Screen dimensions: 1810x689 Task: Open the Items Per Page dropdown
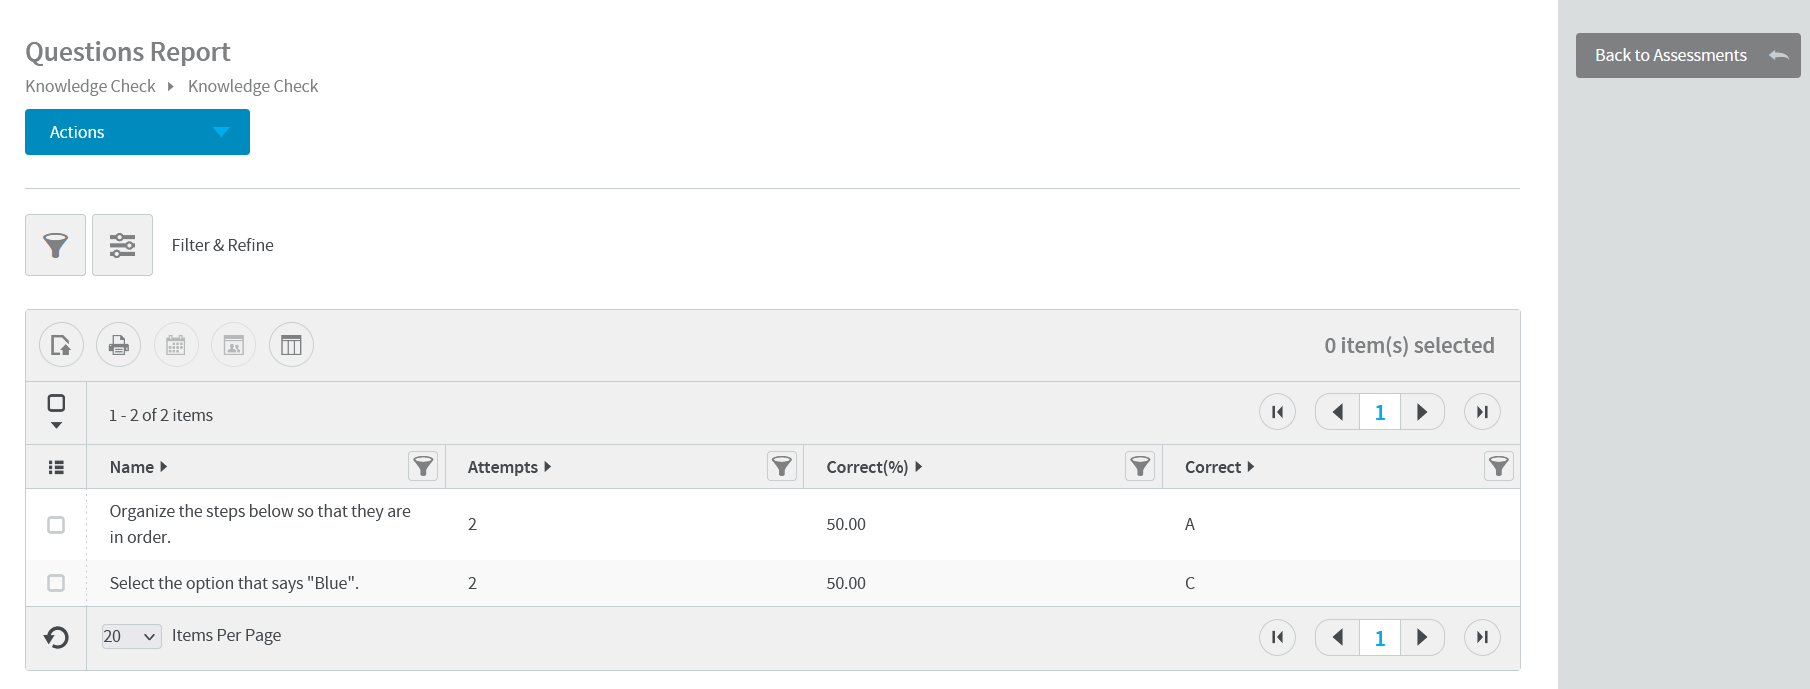pos(131,636)
